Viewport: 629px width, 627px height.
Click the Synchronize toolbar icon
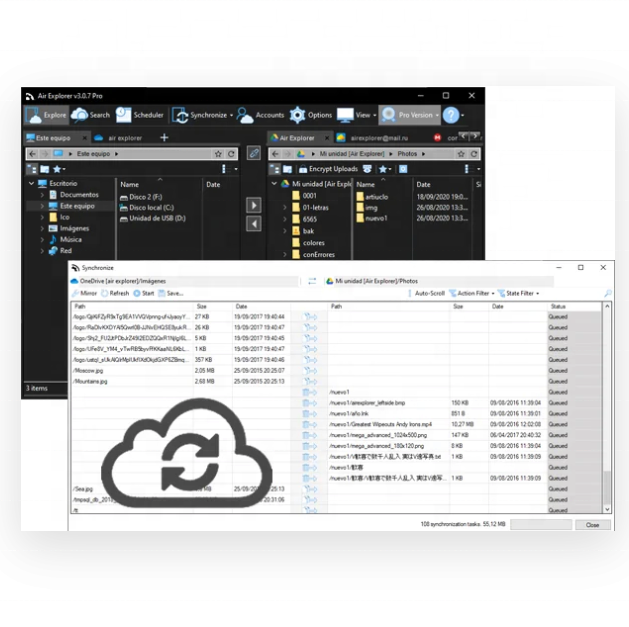click(x=180, y=115)
